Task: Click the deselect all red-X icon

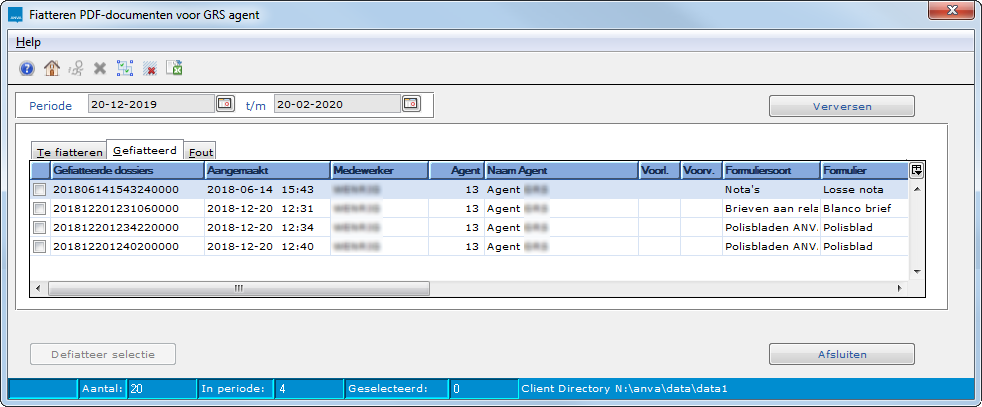Action: pyautogui.click(x=150, y=68)
